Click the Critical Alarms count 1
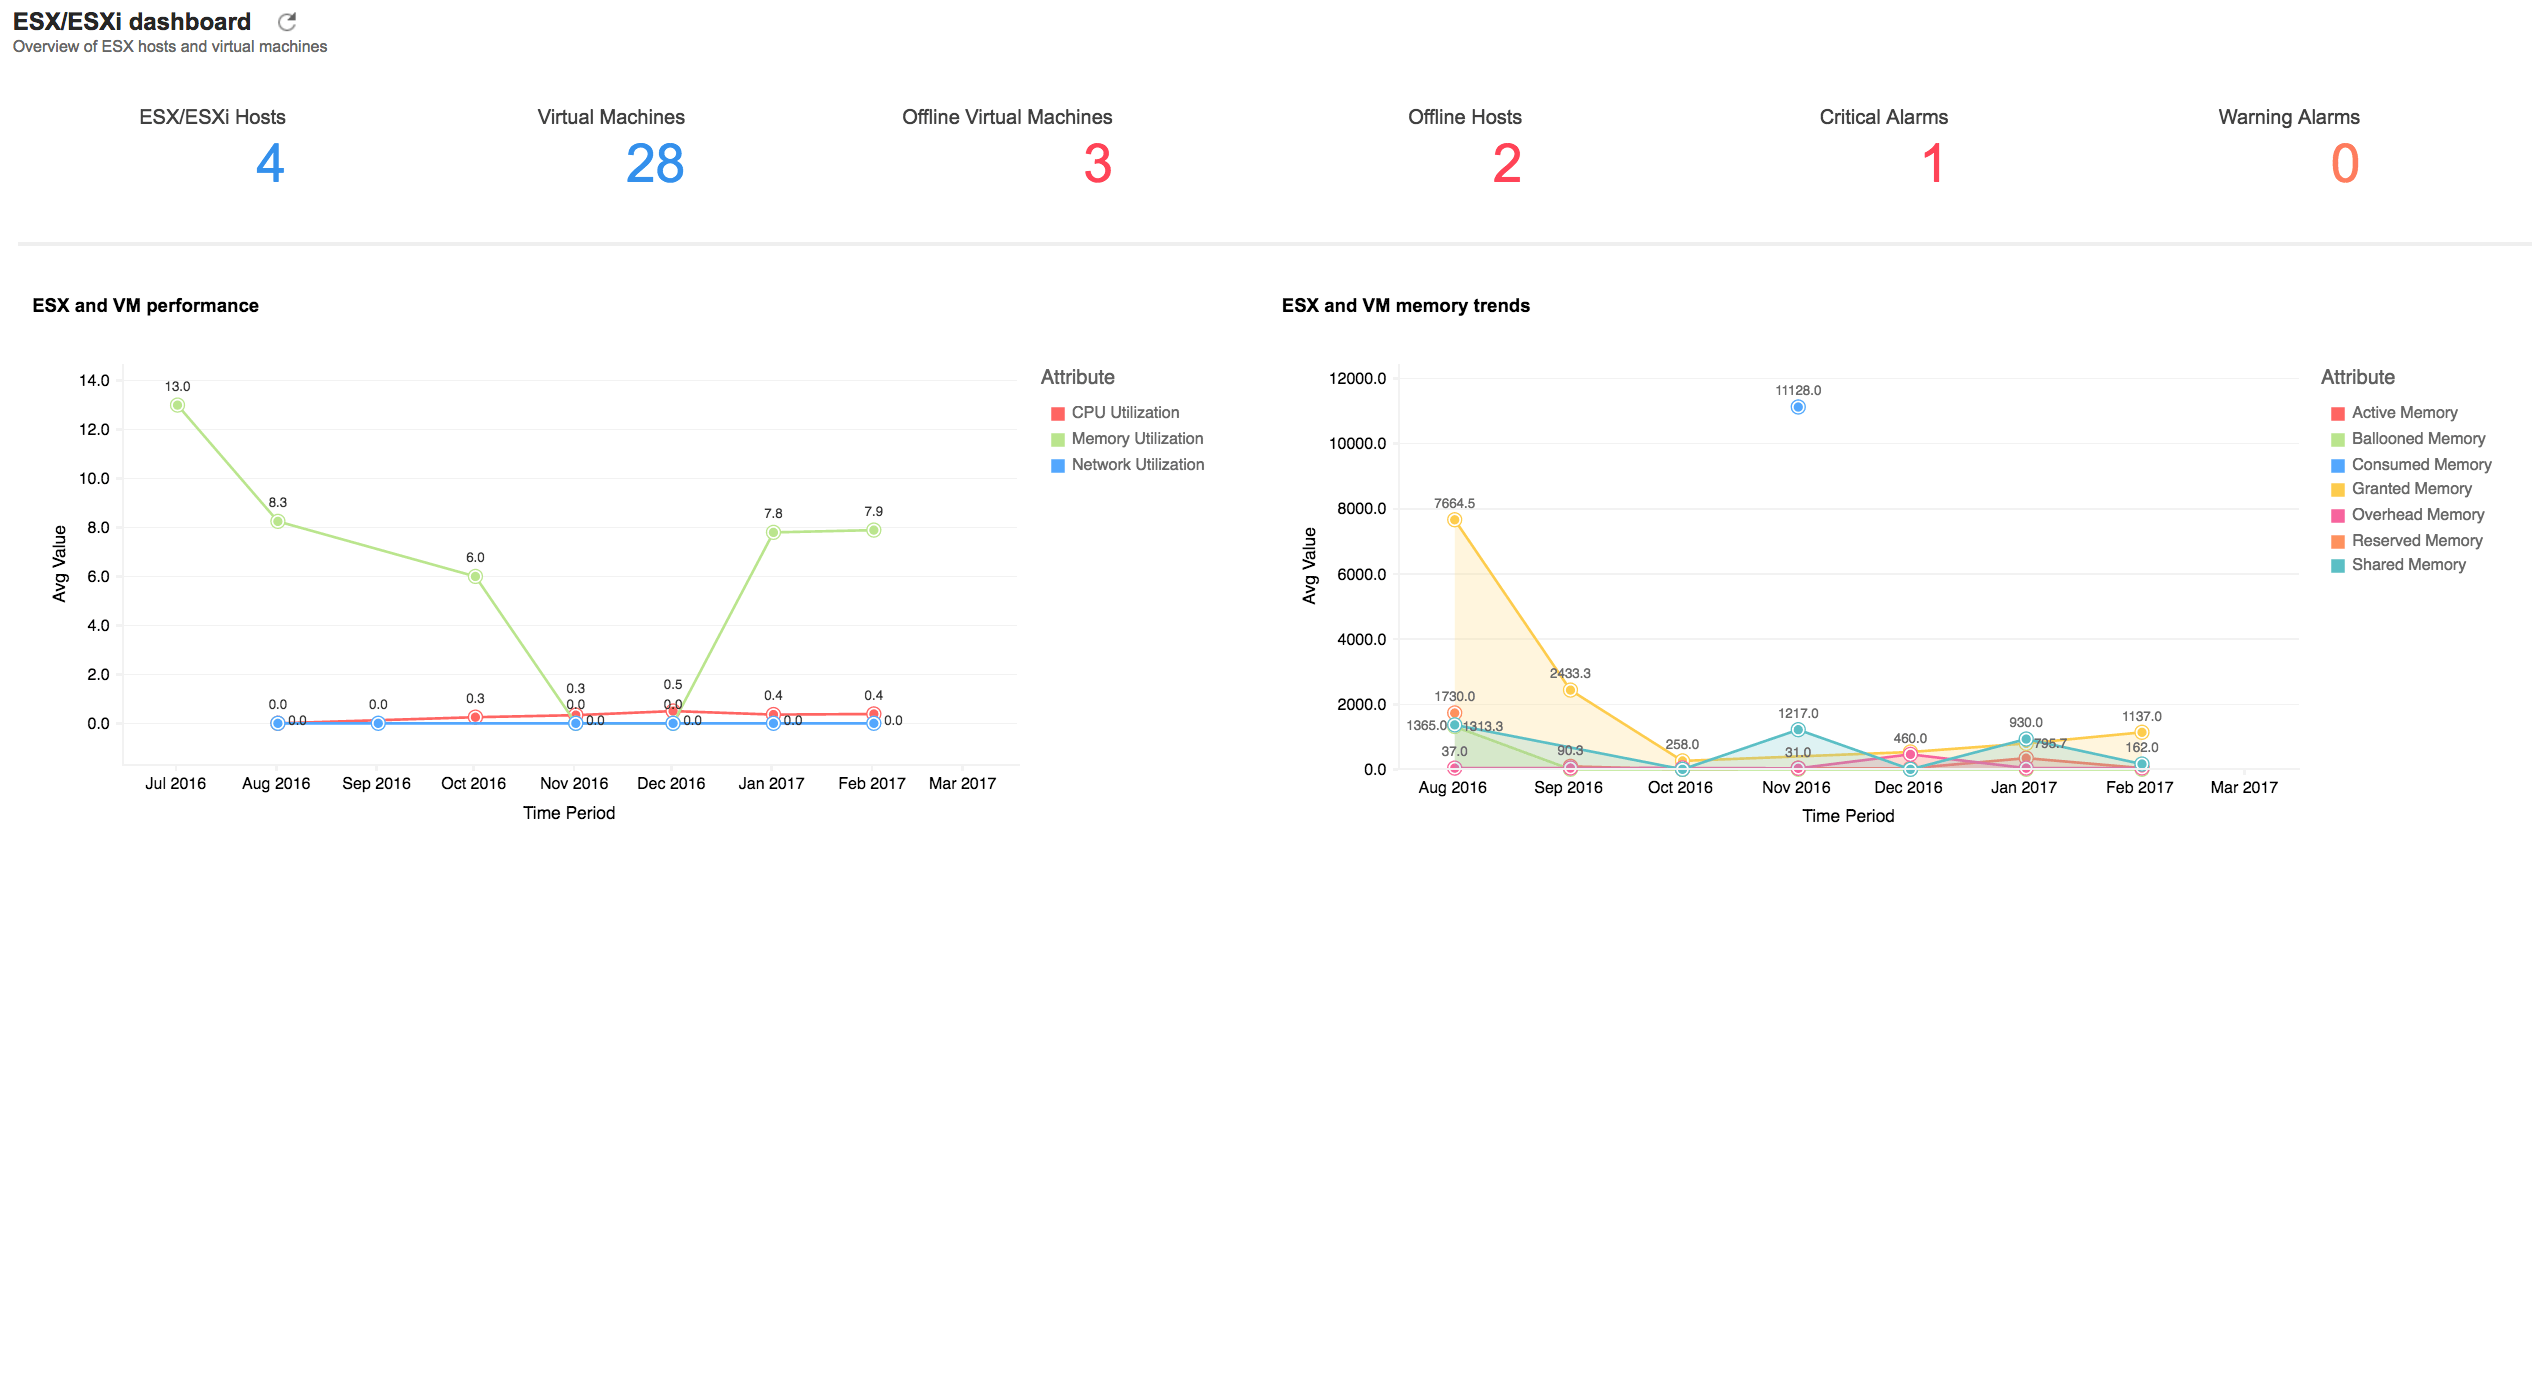 [1932, 164]
